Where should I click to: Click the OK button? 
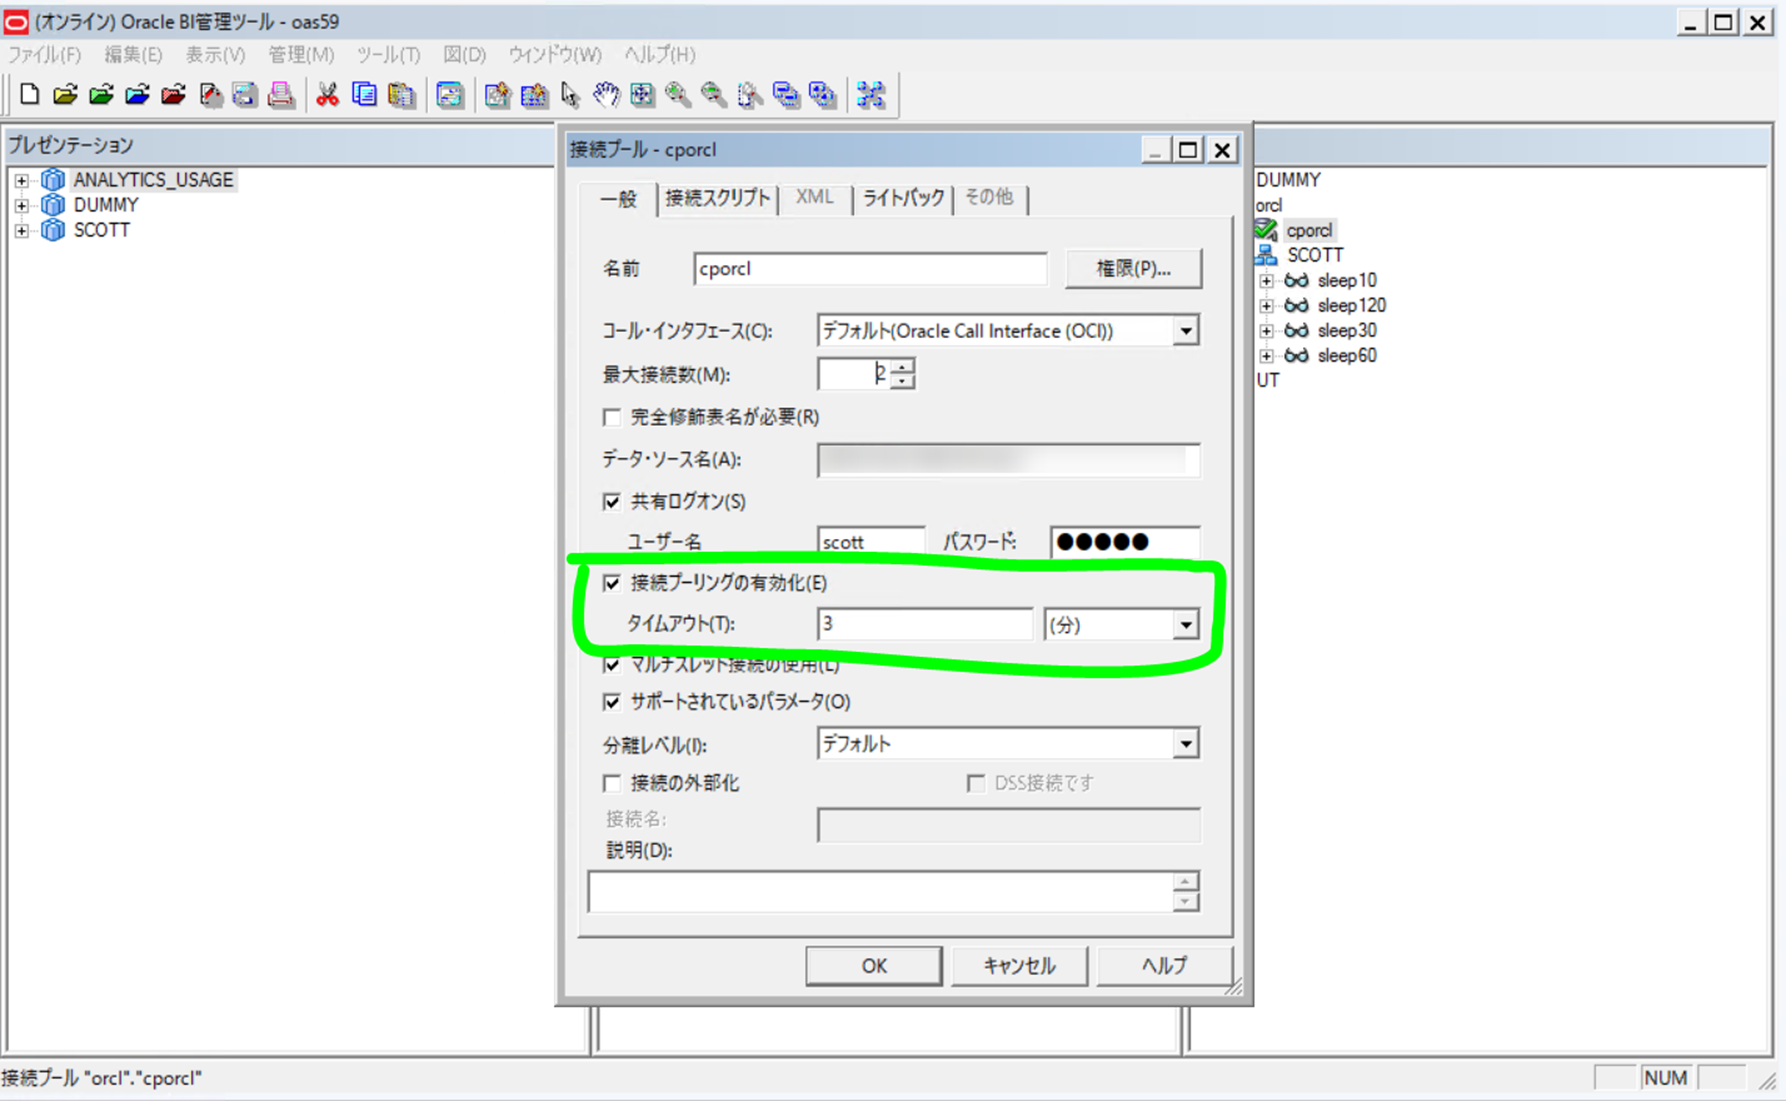874,966
